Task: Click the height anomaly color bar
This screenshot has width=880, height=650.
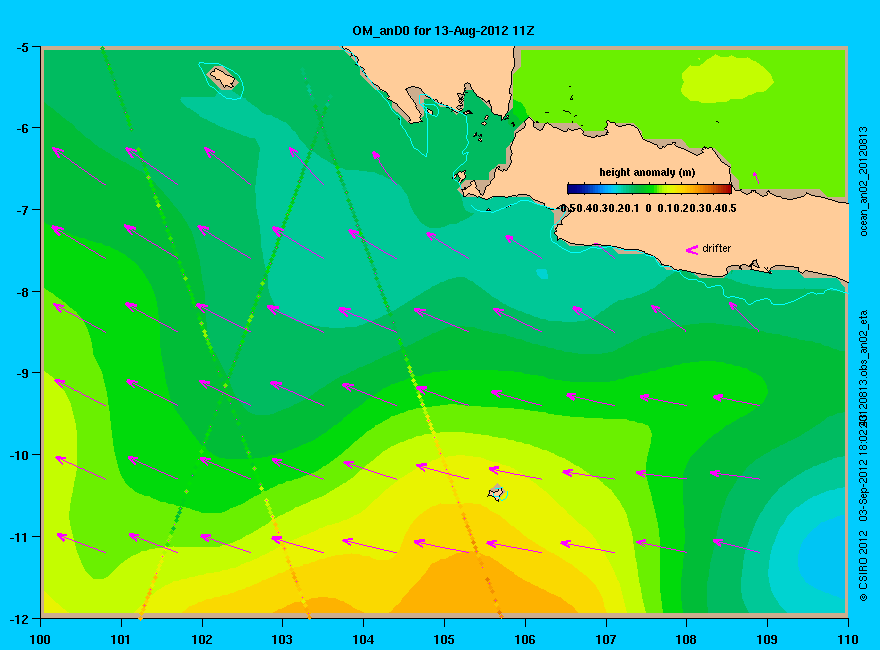Action: 649,189
